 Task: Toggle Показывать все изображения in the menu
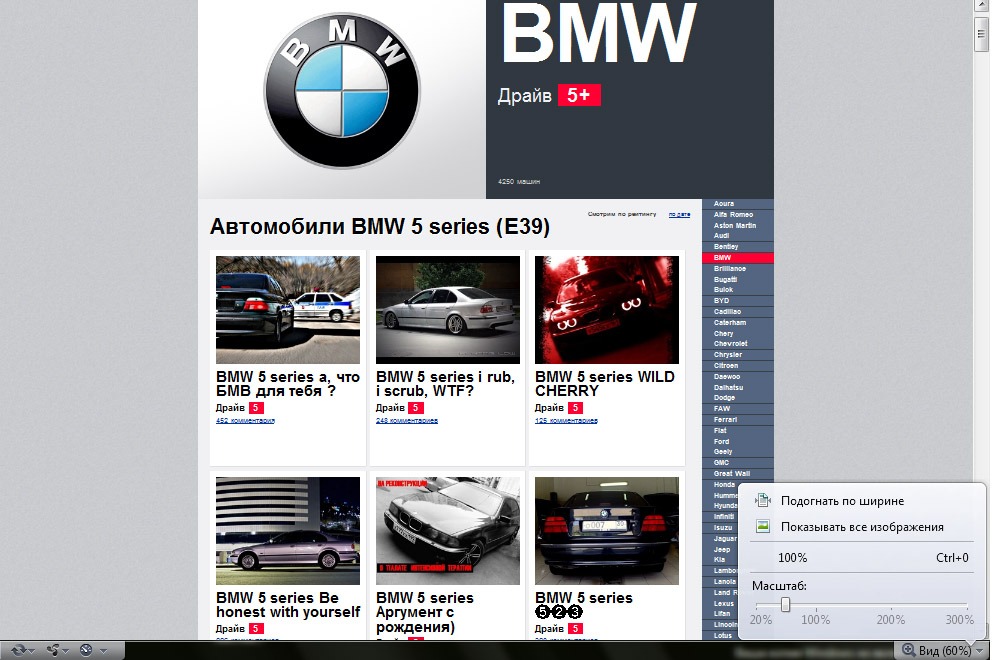click(862, 527)
